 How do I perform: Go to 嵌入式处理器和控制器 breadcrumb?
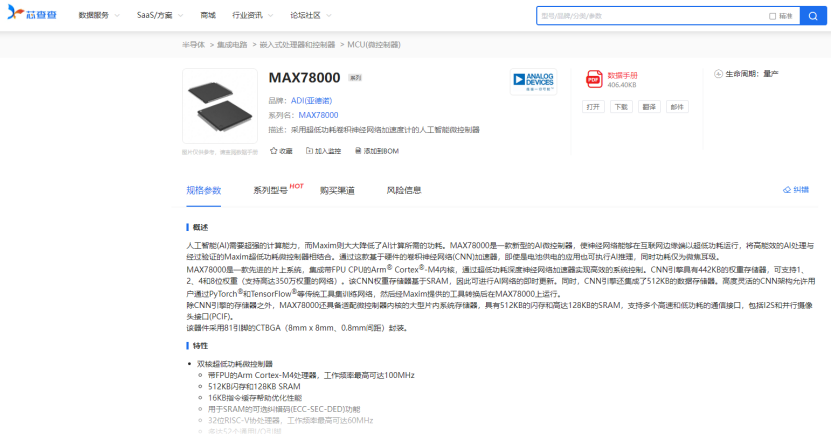297,45
